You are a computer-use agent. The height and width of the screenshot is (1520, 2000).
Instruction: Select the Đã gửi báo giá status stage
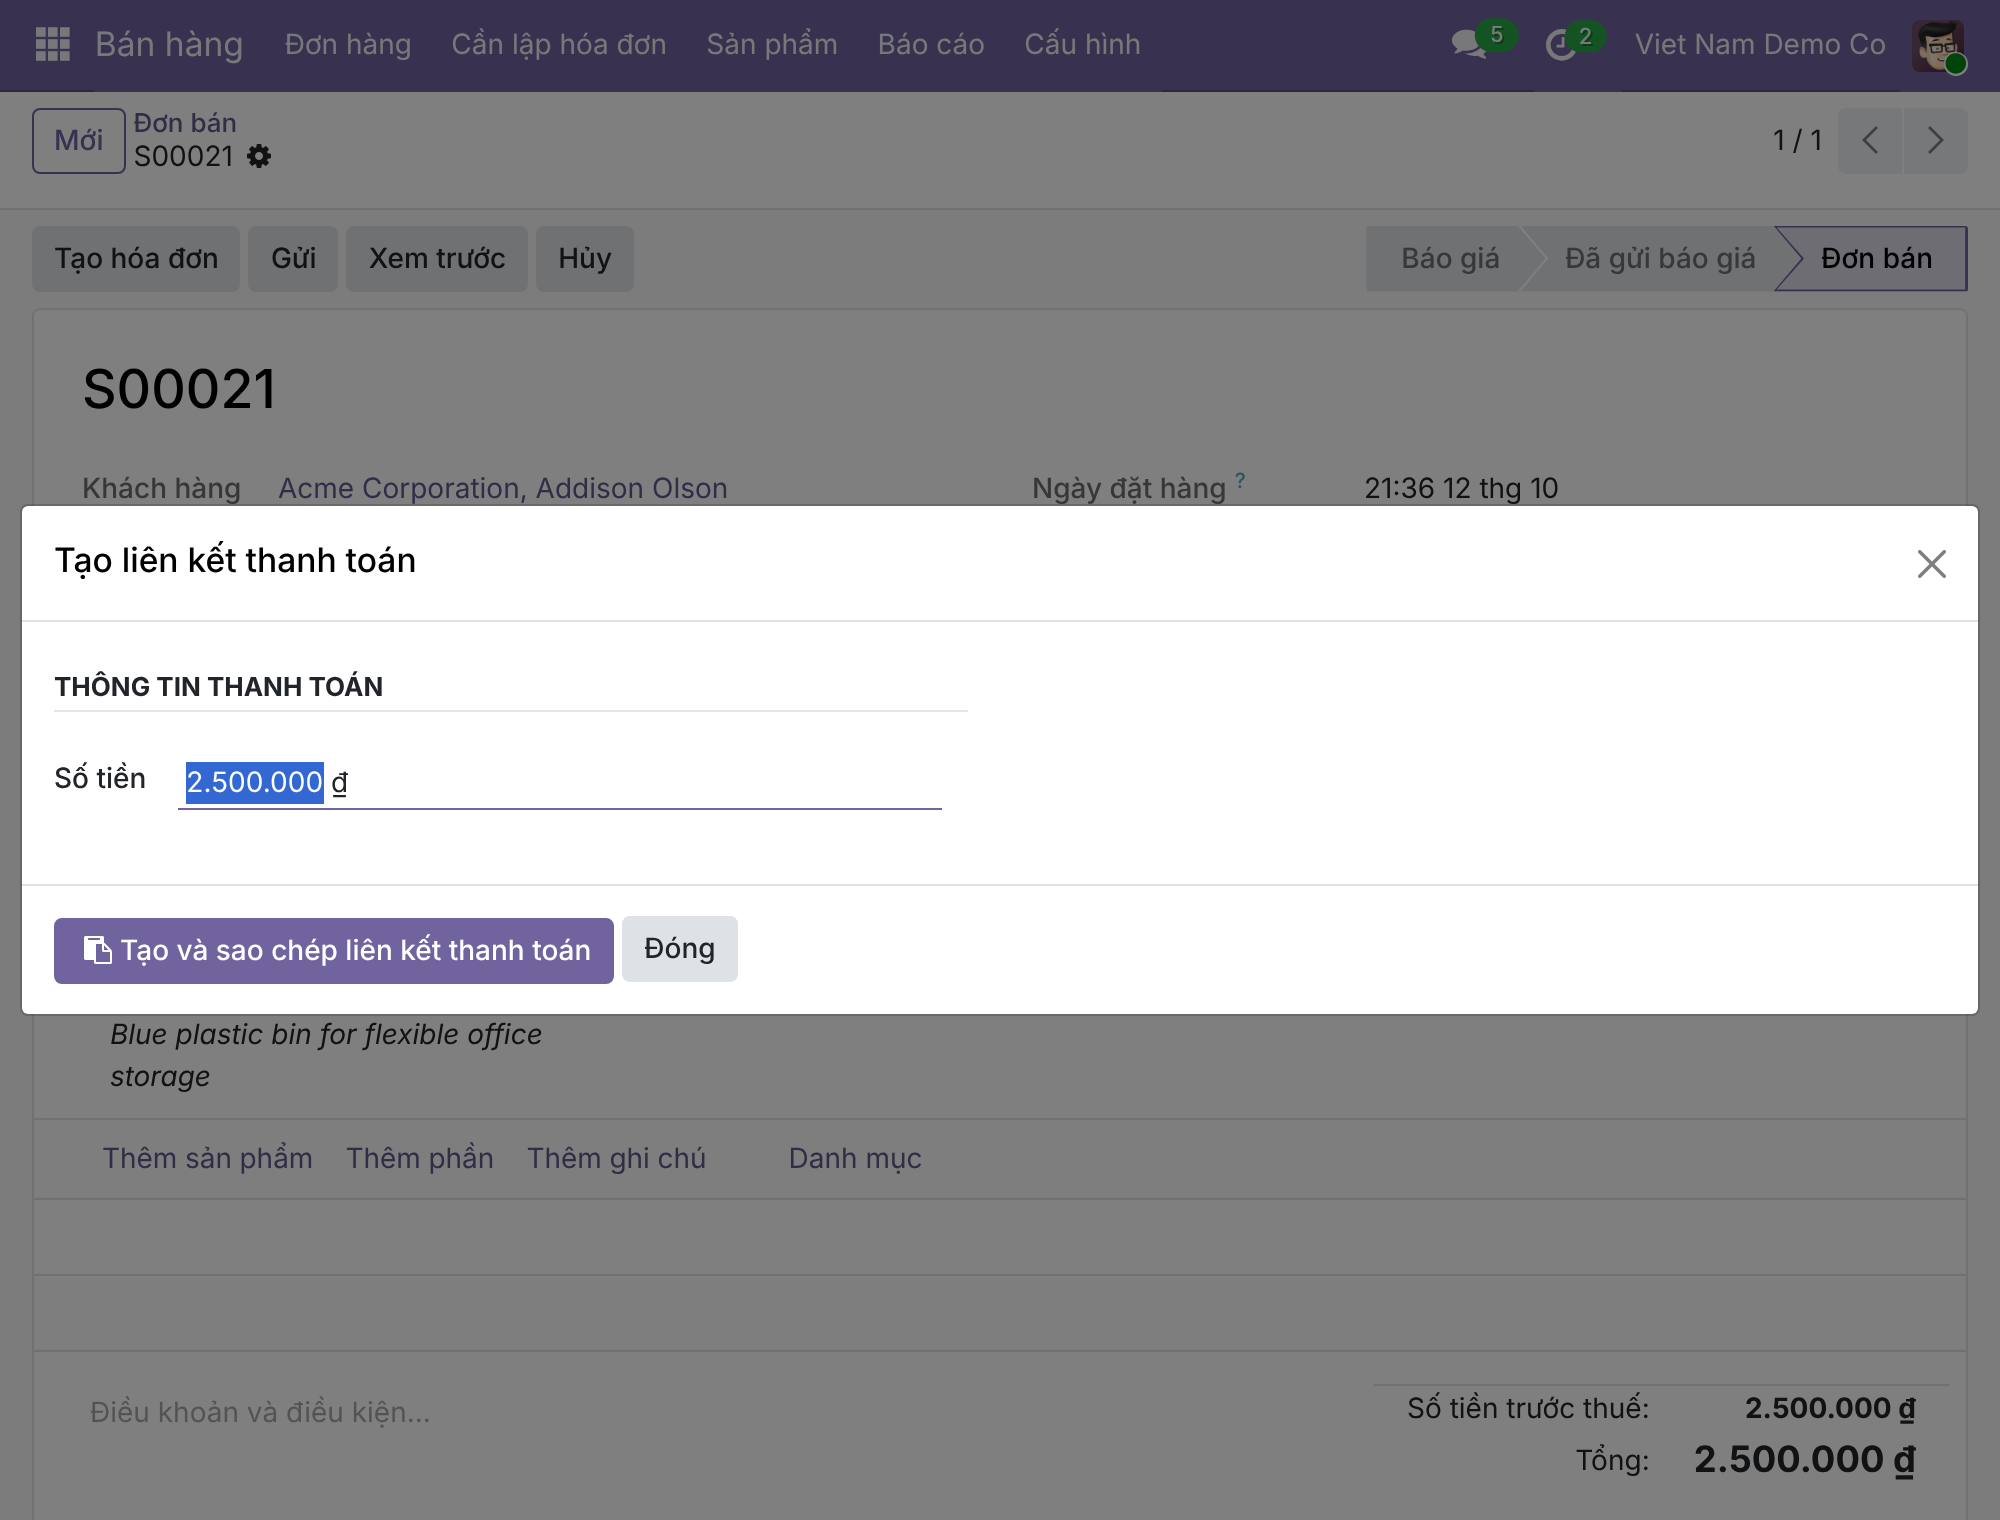(x=1660, y=258)
